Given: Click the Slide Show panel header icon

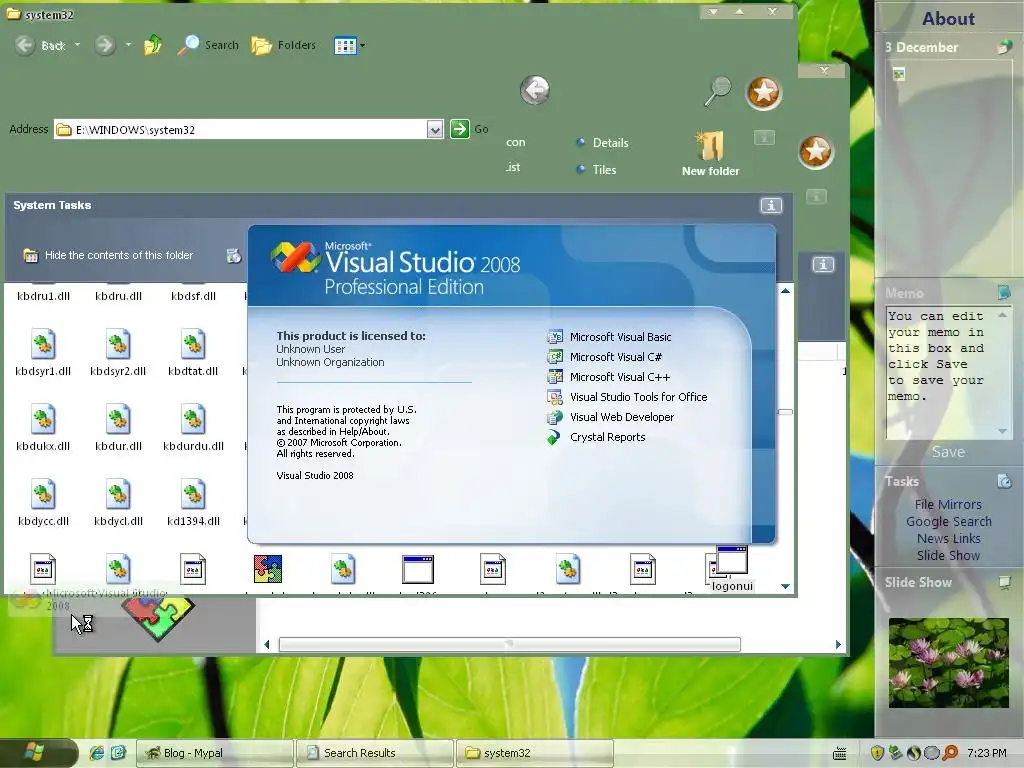Looking at the screenshot, I should (1004, 582).
